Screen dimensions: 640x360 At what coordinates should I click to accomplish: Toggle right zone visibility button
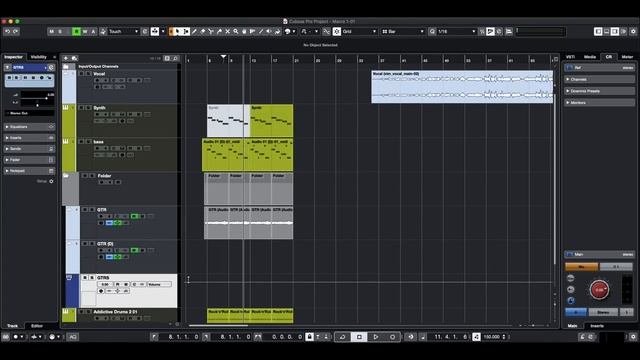615,31
